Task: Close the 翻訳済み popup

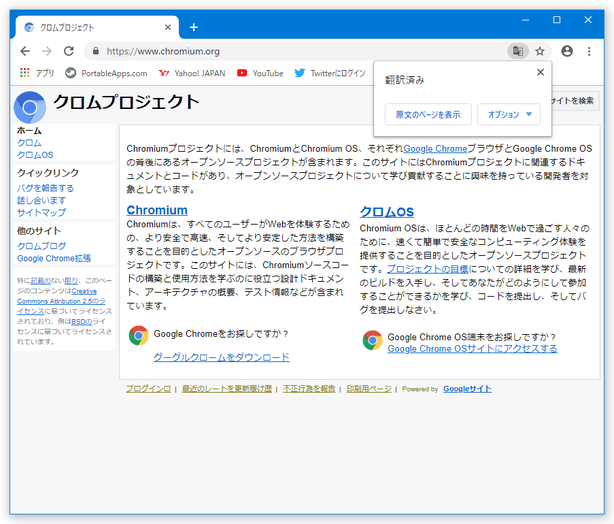Action: [540, 72]
